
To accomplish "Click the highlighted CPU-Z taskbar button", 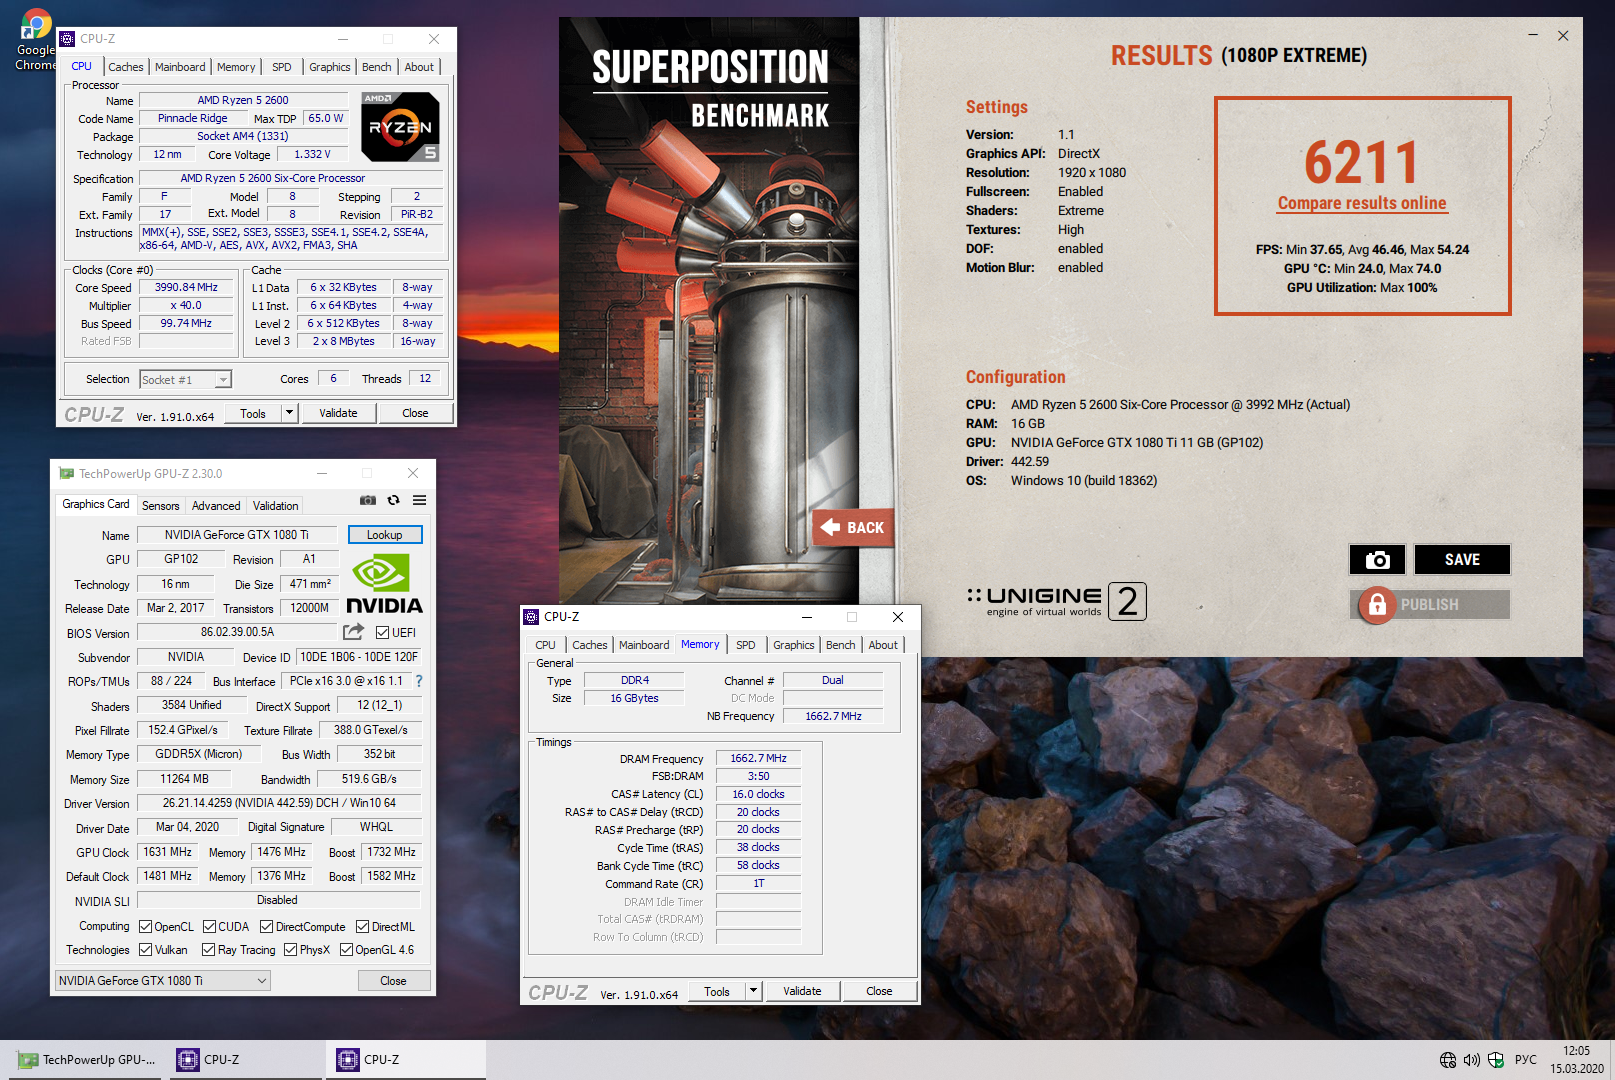I will [406, 1060].
